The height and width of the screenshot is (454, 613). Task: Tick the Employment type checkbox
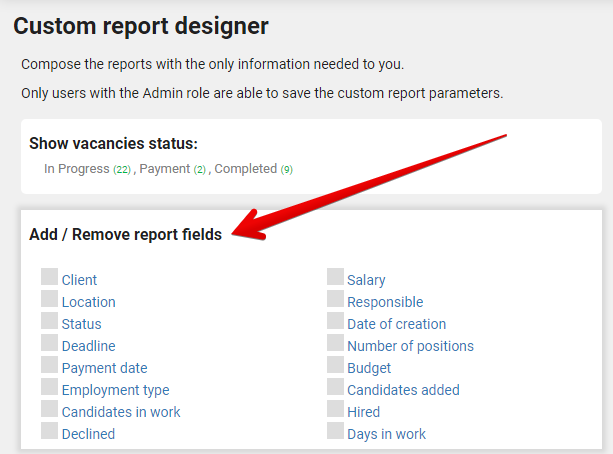pos(49,387)
